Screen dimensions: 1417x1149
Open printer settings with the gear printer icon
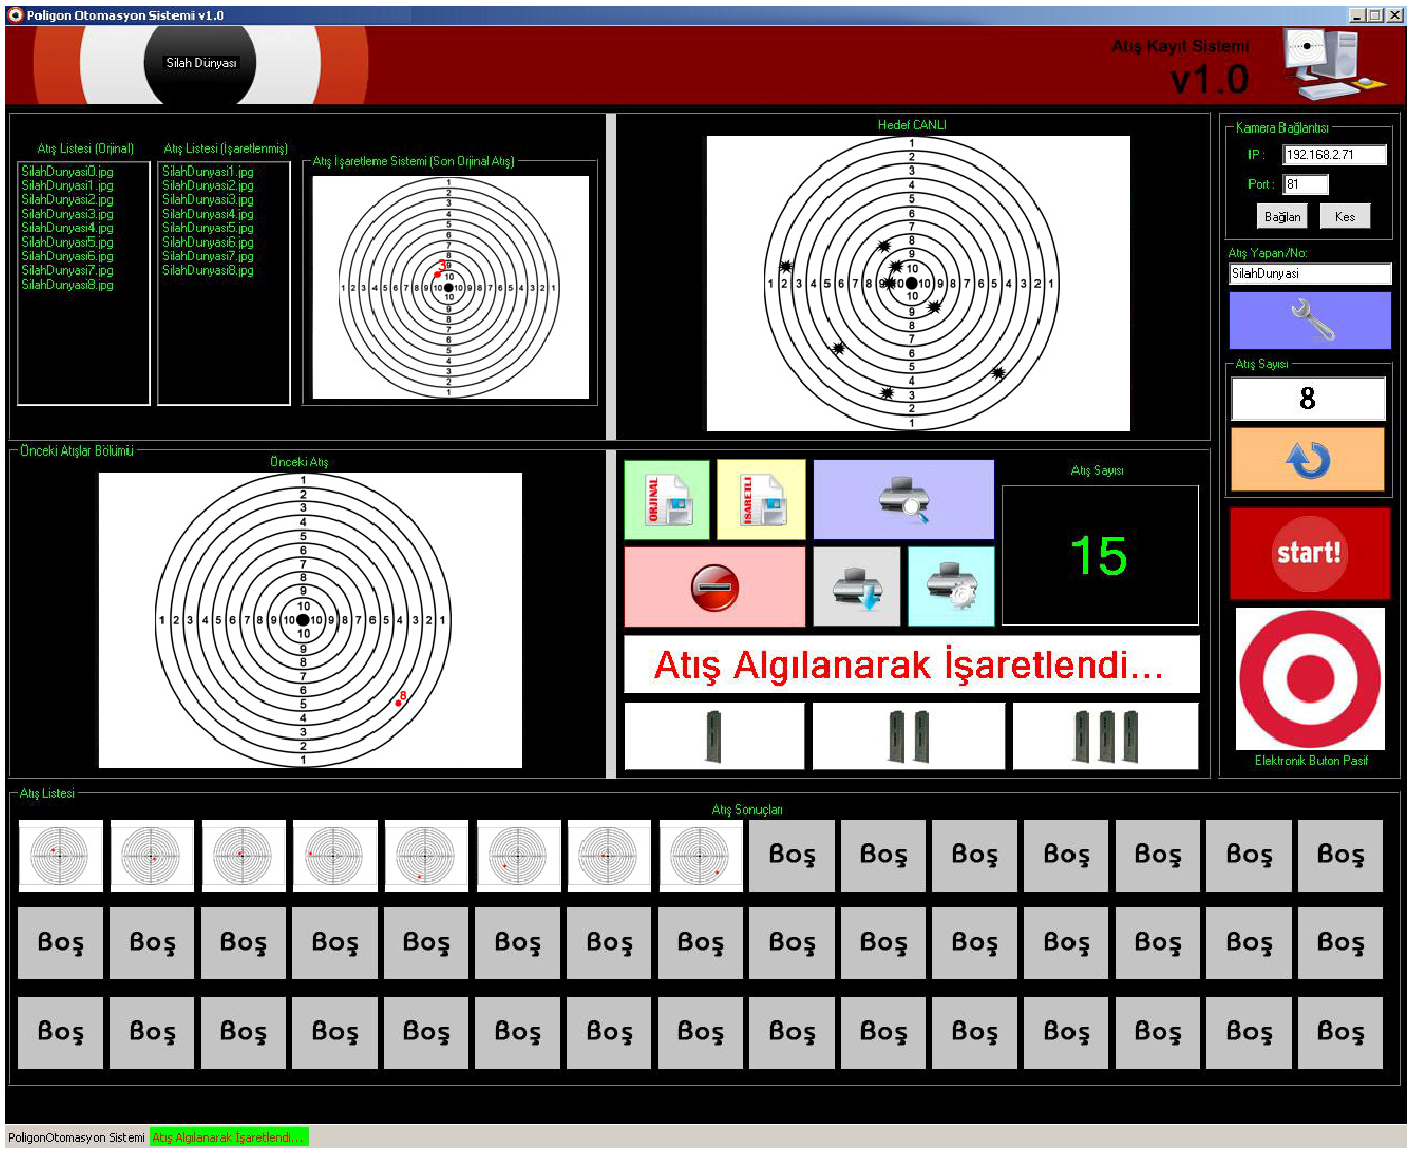point(951,587)
